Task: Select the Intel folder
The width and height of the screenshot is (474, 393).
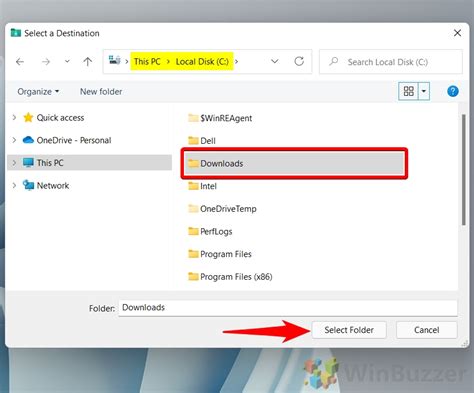Action: coord(202,186)
